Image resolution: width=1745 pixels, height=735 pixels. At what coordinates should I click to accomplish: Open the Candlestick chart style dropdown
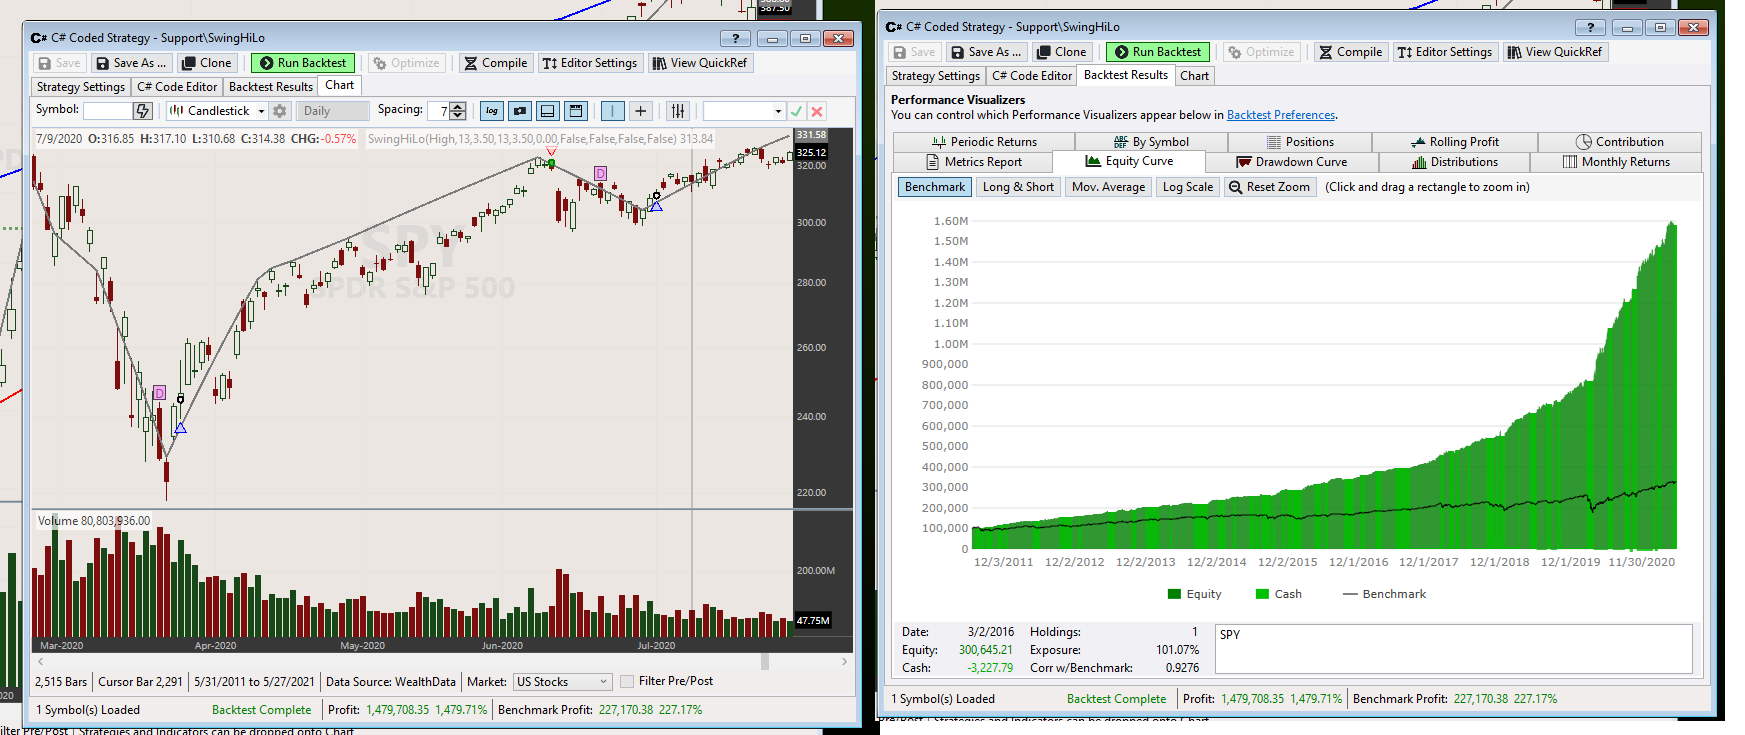click(x=218, y=111)
